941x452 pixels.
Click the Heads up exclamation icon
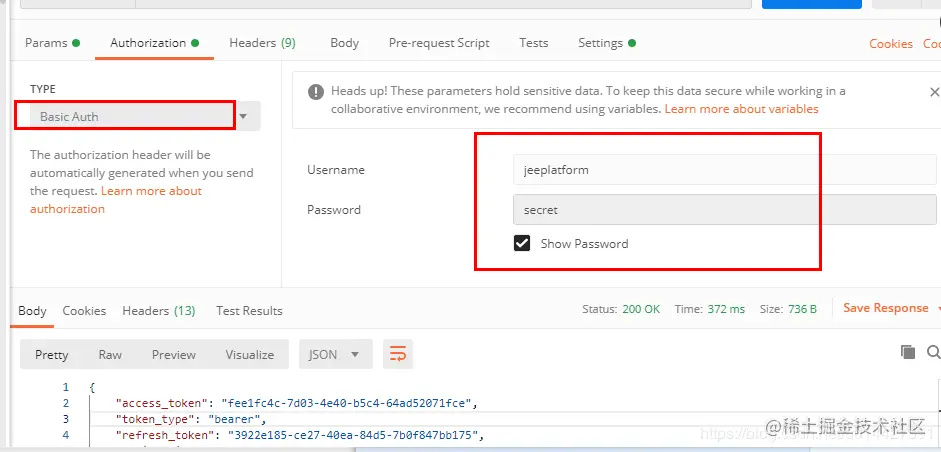(x=316, y=92)
